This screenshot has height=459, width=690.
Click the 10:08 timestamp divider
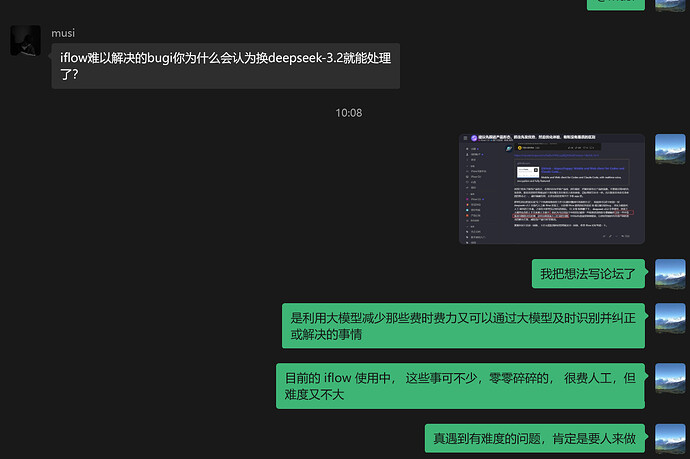point(348,113)
